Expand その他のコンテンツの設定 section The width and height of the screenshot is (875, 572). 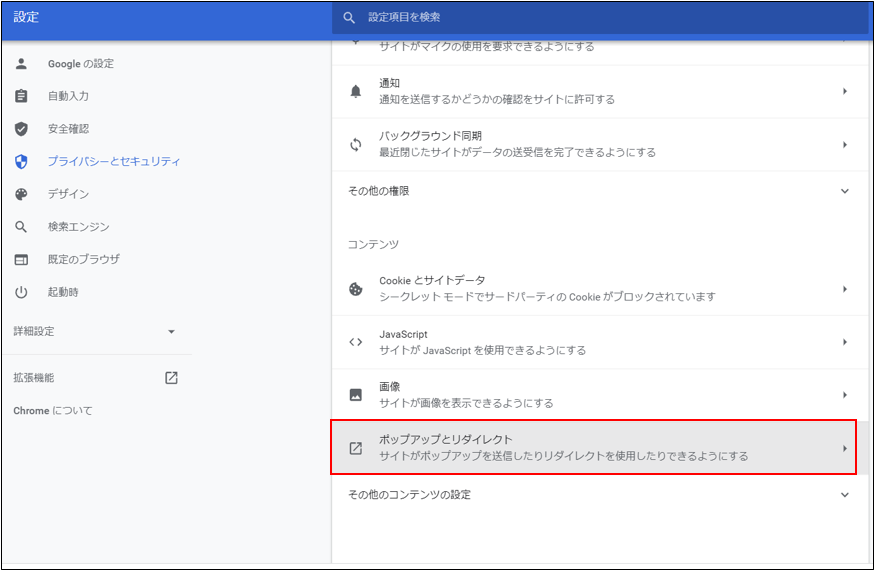coord(844,495)
